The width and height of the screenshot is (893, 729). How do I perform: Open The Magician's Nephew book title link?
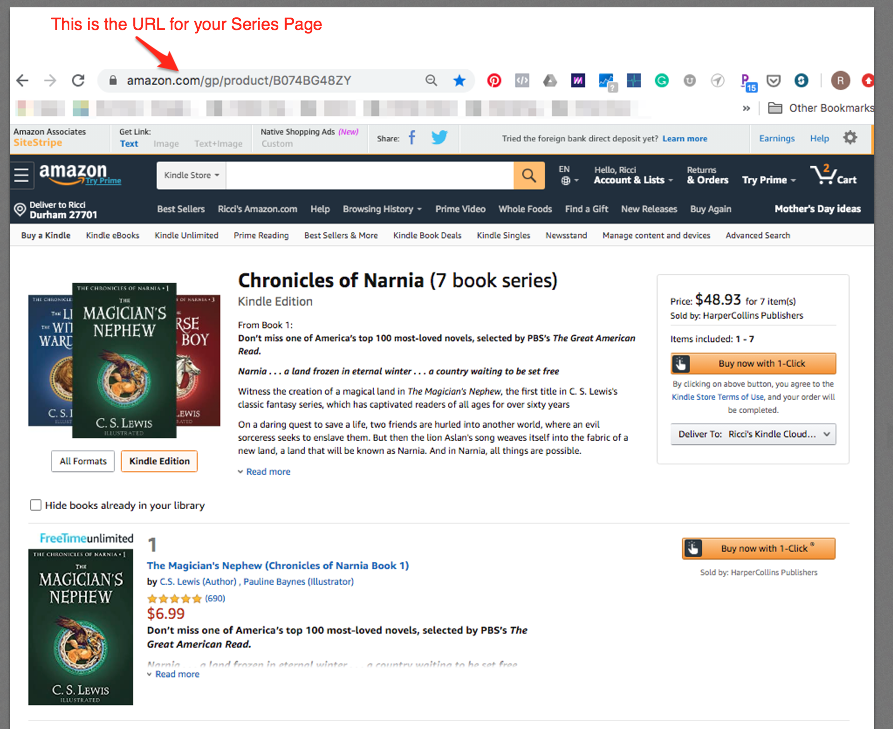point(277,566)
